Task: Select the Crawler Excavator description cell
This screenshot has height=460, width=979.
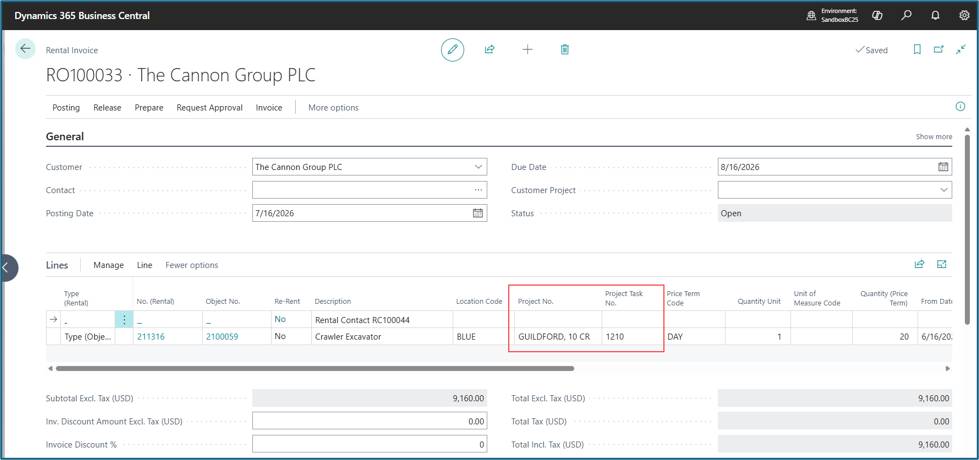Action: click(381, 336)
